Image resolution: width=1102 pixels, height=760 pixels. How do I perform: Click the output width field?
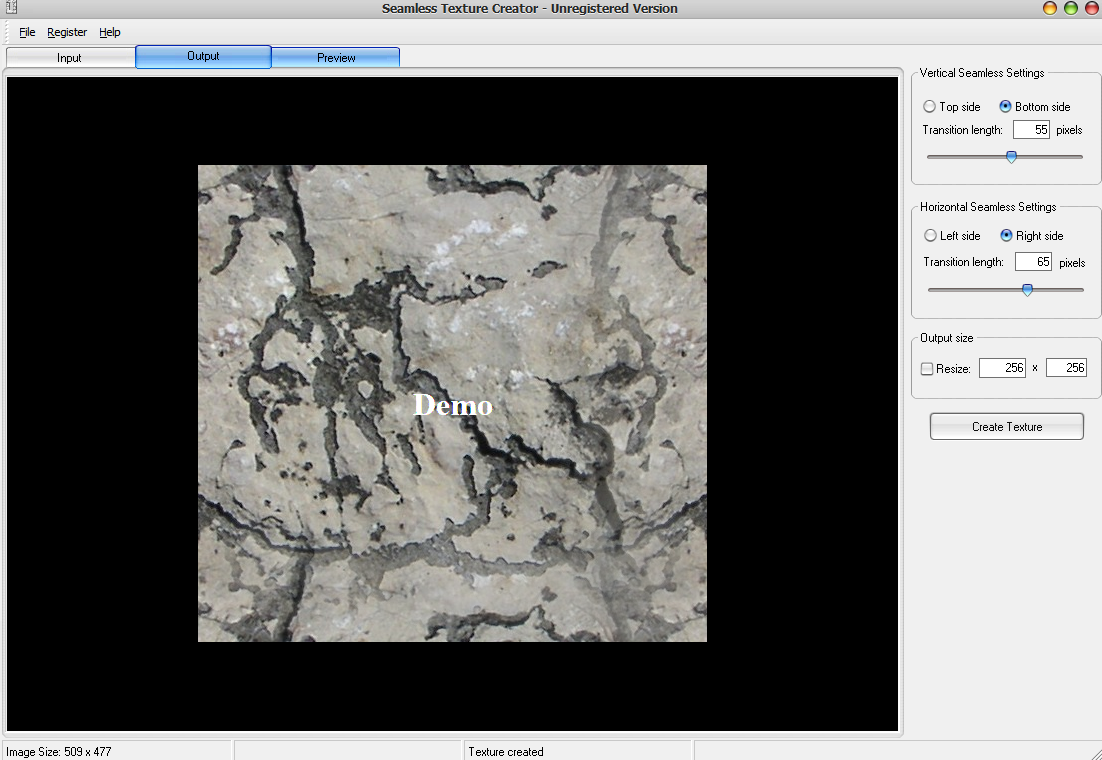pyautogui.click(x=1002, y=368)
